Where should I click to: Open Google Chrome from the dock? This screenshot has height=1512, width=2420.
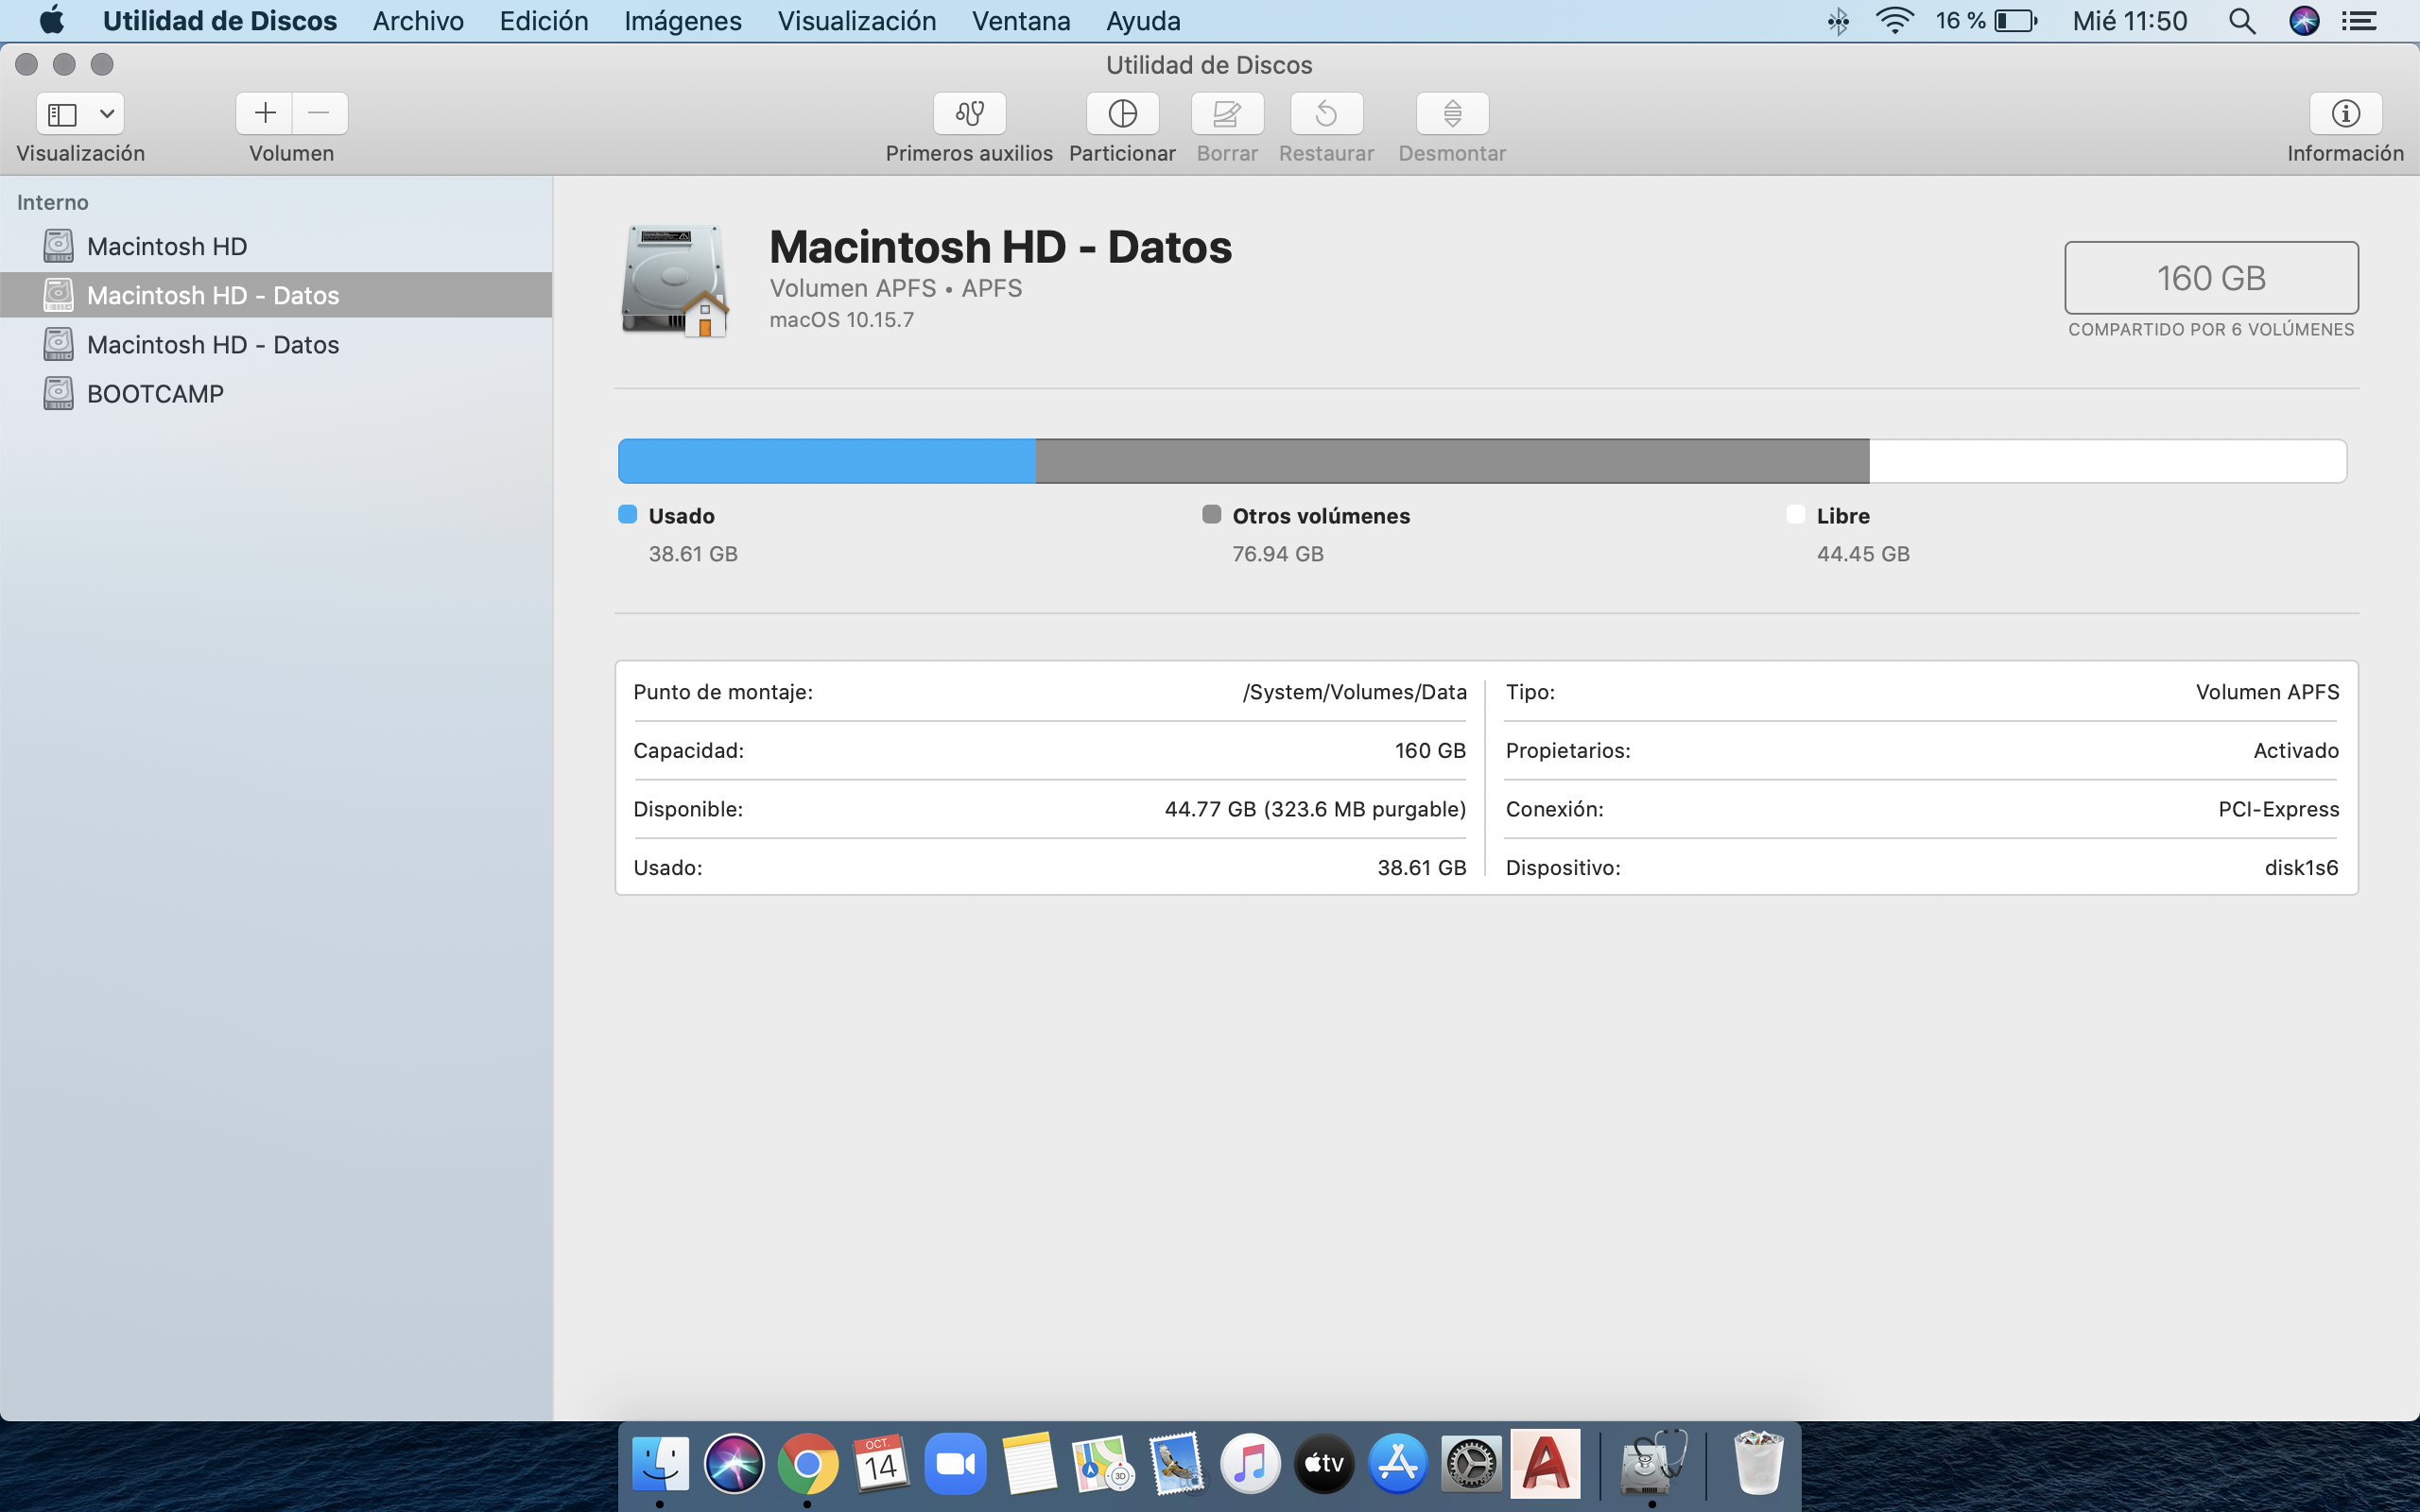(x=807, y=1464)
